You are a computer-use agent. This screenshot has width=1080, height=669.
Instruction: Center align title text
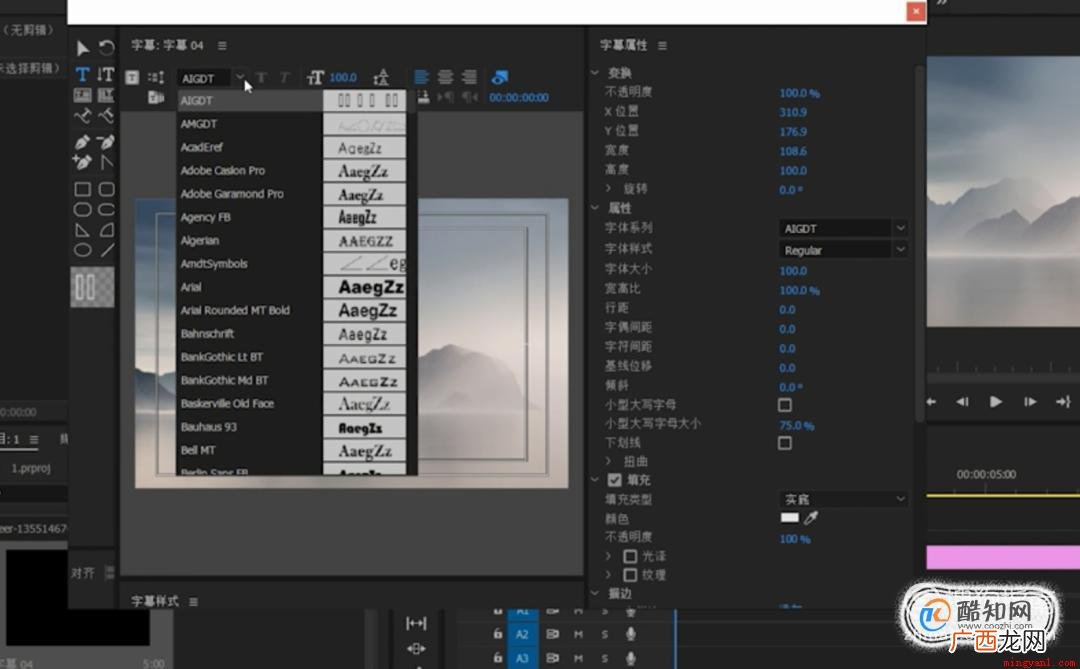[x=445, y=77]
